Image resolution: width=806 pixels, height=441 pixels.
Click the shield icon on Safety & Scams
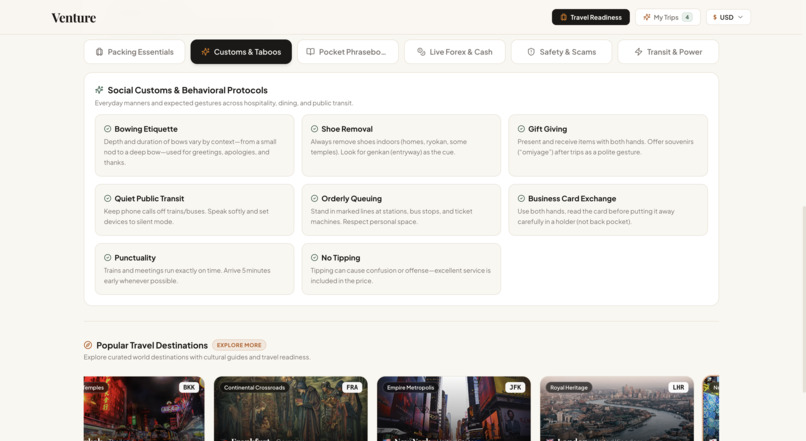531,52
